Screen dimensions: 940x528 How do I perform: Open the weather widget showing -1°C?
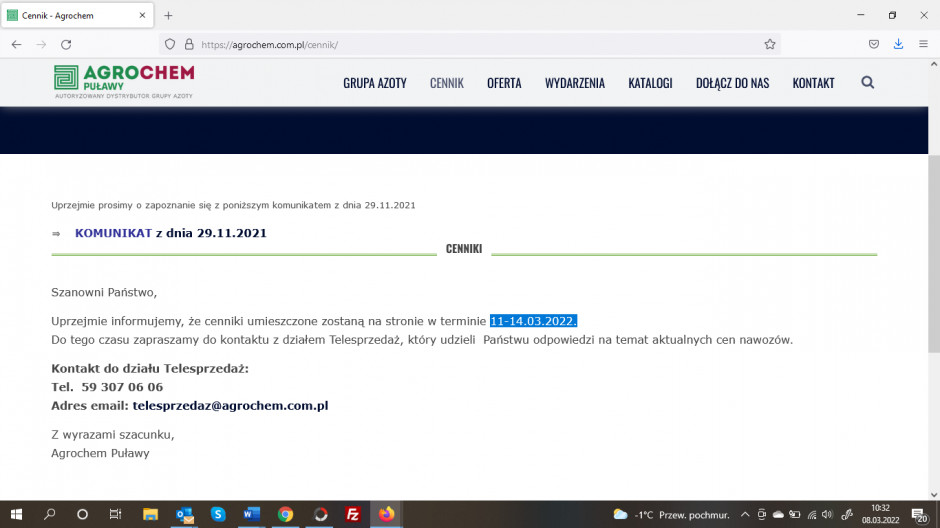(x=671, y=515)
